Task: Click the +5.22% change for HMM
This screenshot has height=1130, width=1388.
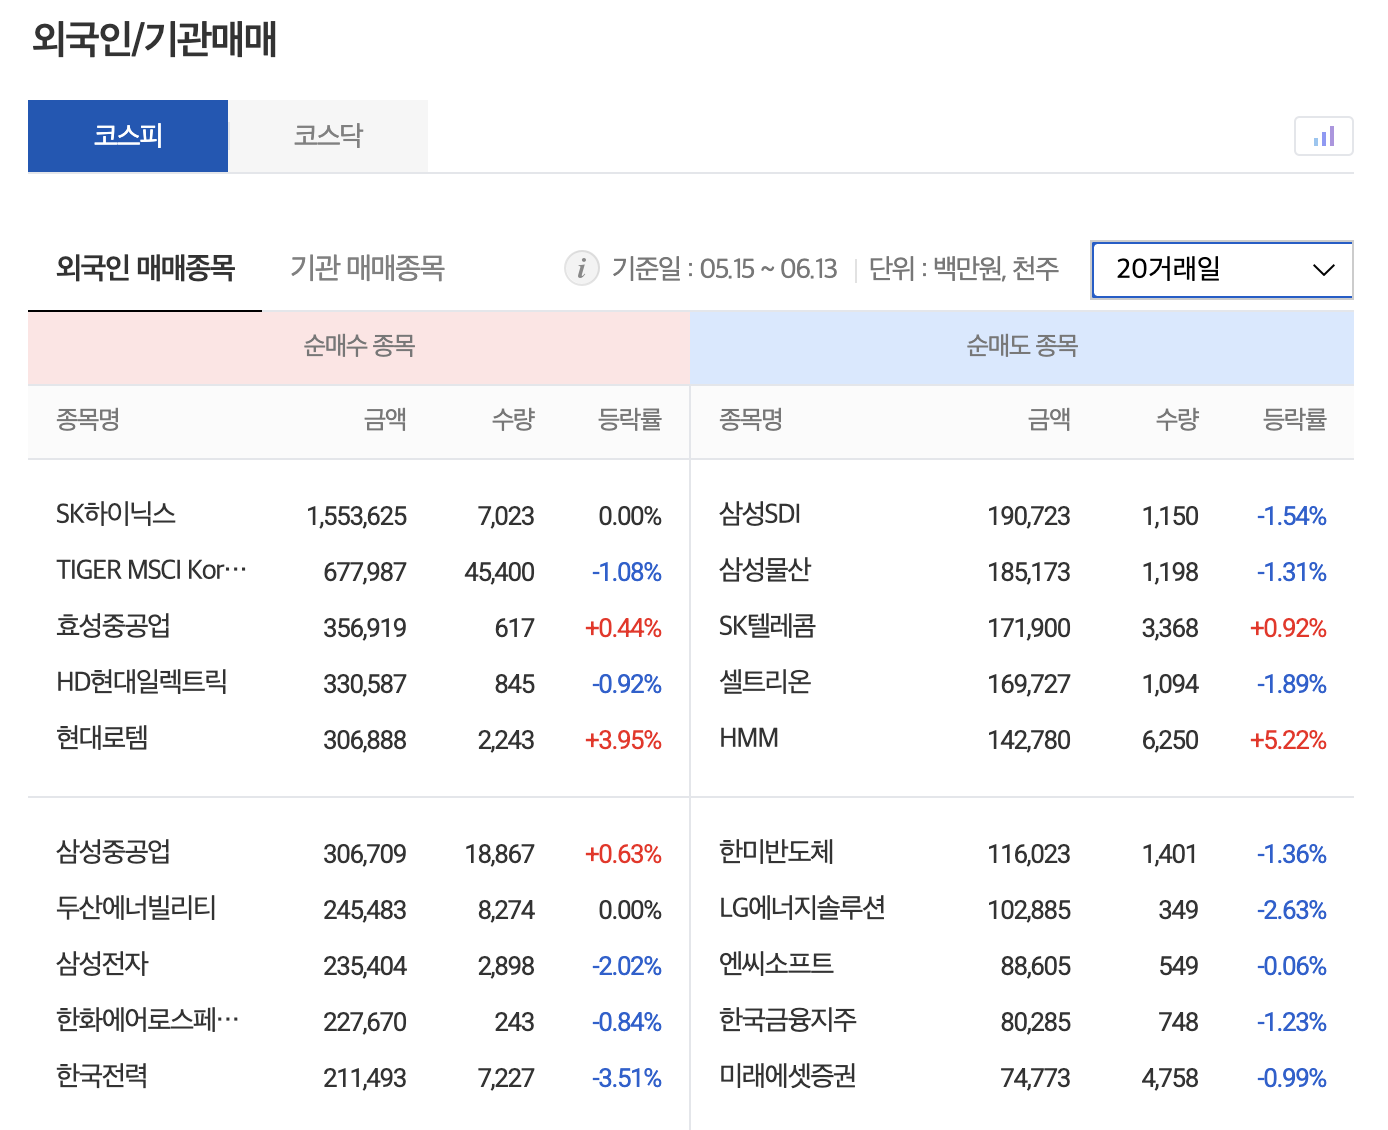Action: click(x=1288, y=740)
